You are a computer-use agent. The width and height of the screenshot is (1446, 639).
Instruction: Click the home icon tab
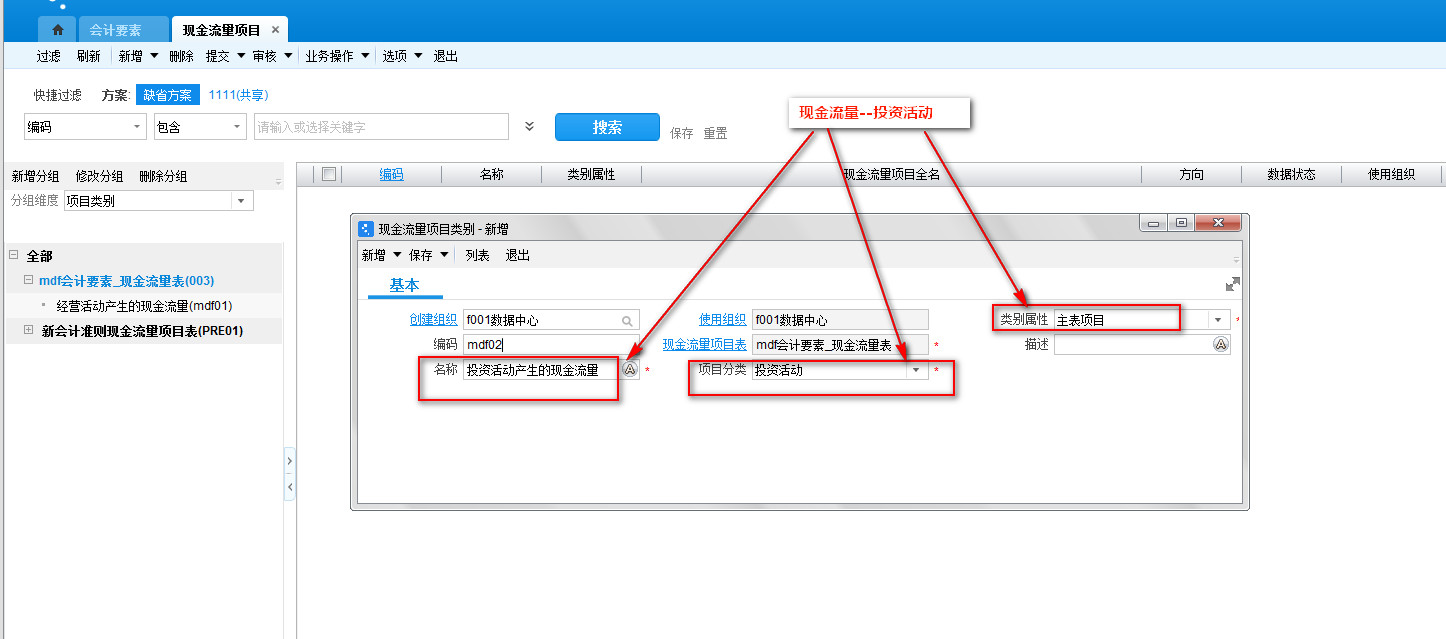(x=57, y=30)
